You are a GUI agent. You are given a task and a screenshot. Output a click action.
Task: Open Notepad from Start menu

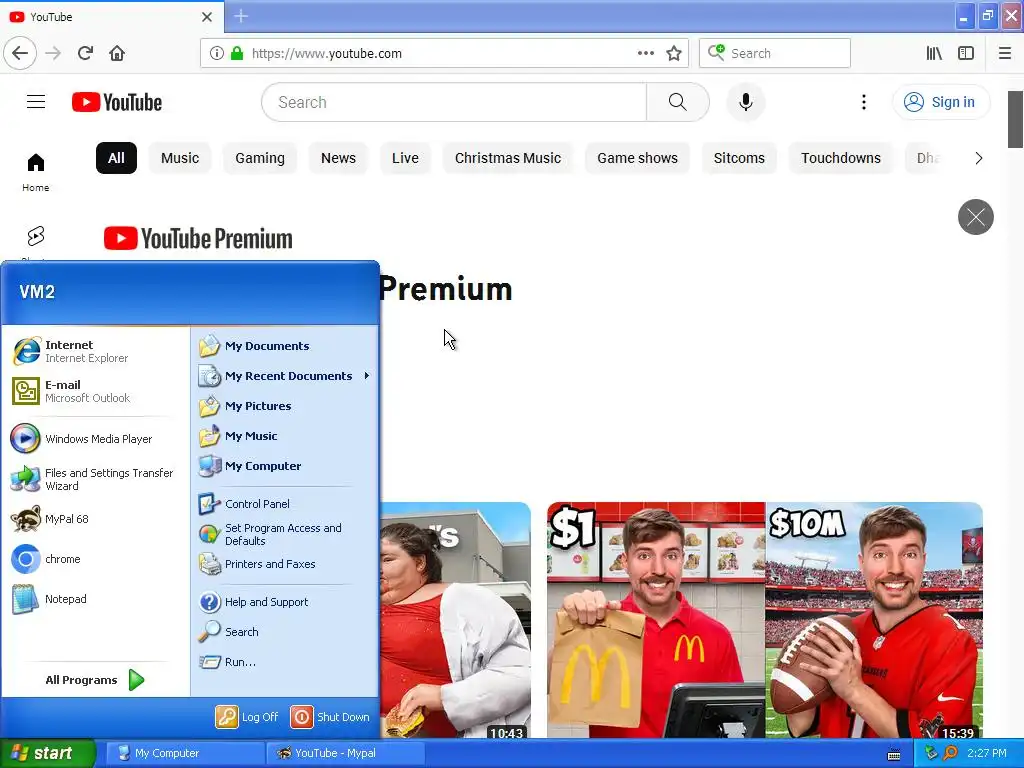pyautogui.click(x=95, y=599)
